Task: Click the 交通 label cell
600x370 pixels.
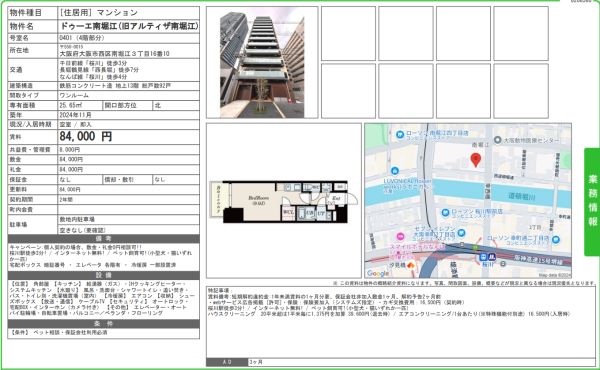Action: coord(33,70)
